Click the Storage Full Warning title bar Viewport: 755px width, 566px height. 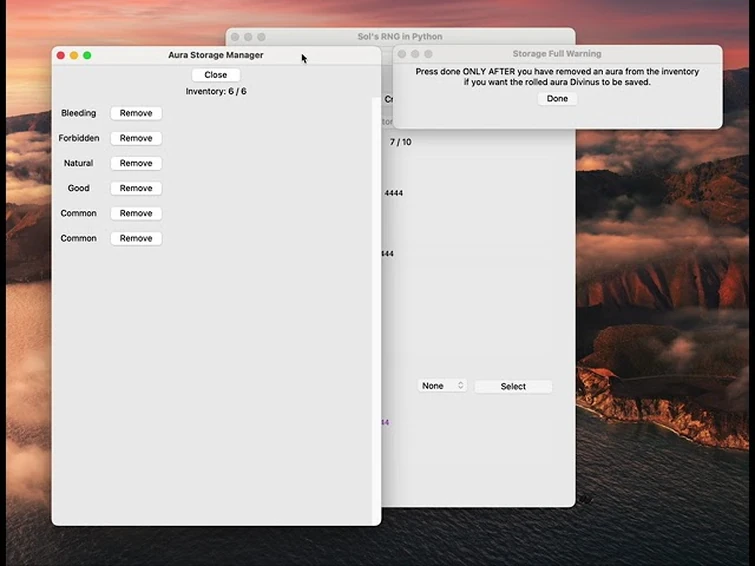click(557, 53)
